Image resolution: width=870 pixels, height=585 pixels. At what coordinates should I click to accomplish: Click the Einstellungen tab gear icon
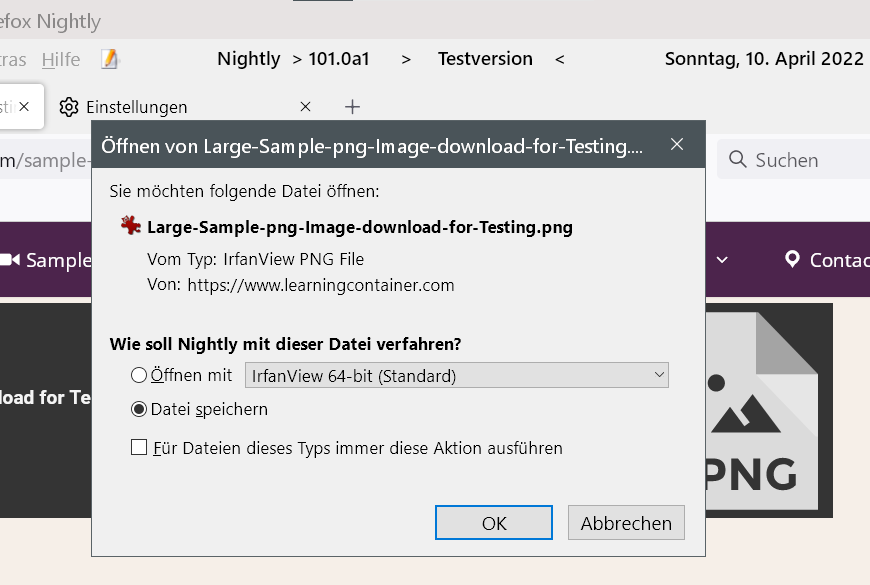coord(69,107)
